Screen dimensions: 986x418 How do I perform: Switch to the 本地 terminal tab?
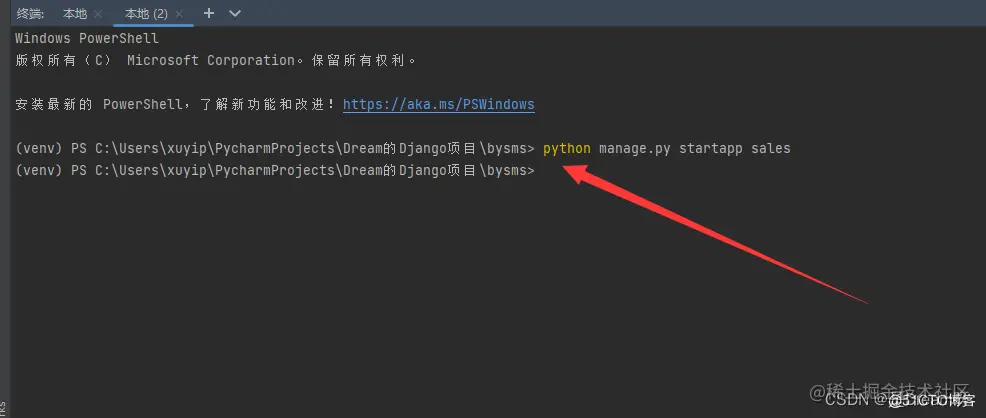coord(74,13)
